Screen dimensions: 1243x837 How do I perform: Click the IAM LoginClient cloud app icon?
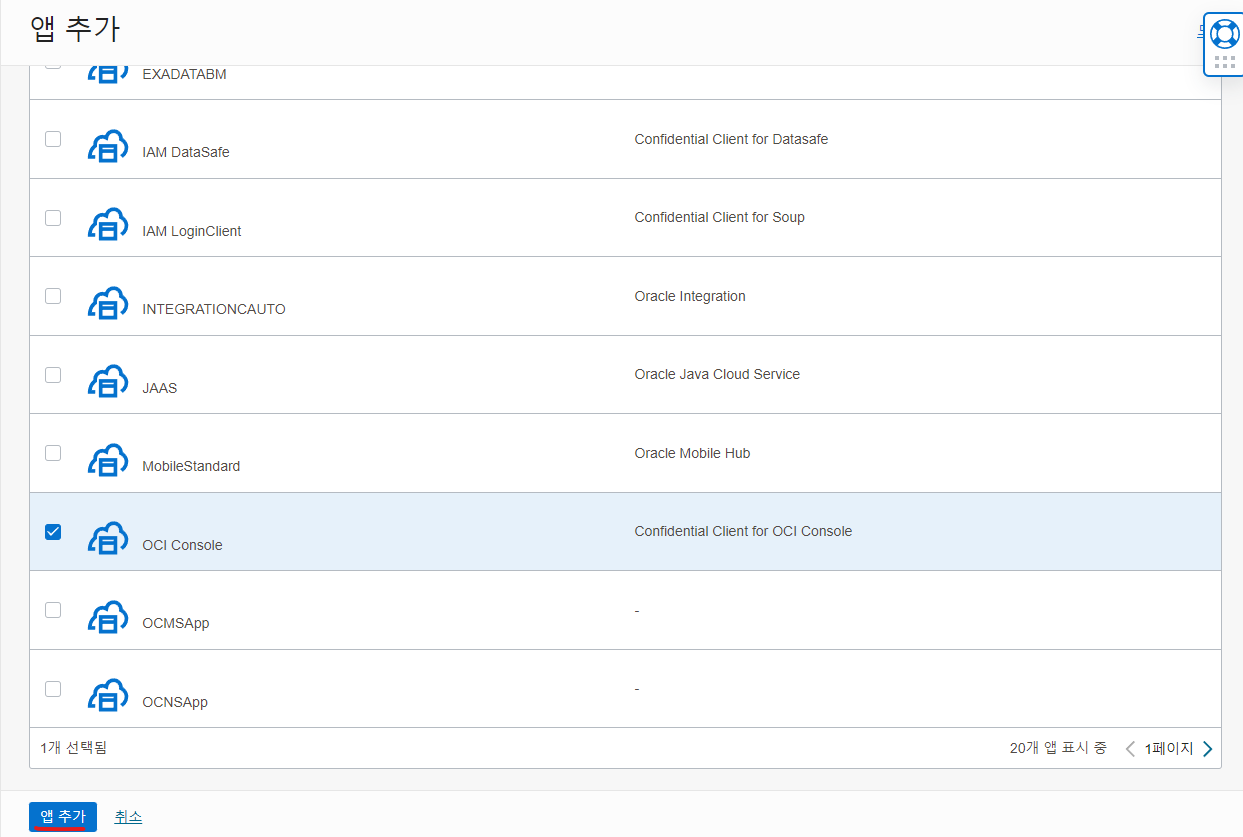coord(108,224)
